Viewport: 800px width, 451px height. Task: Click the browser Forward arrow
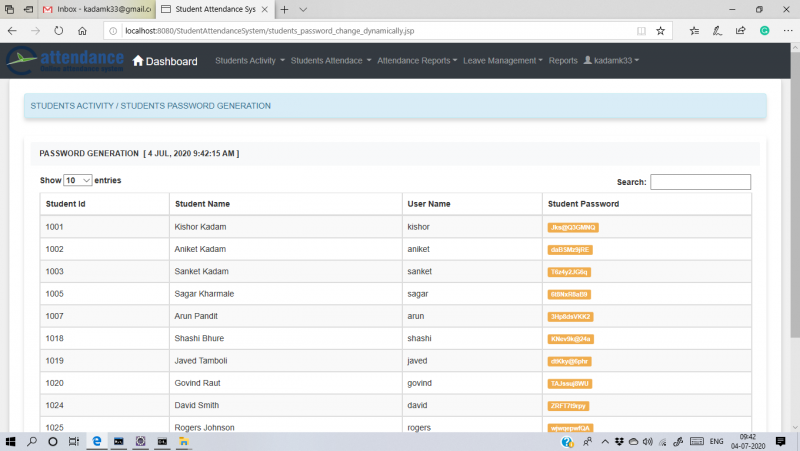click(x=35, y=31)
